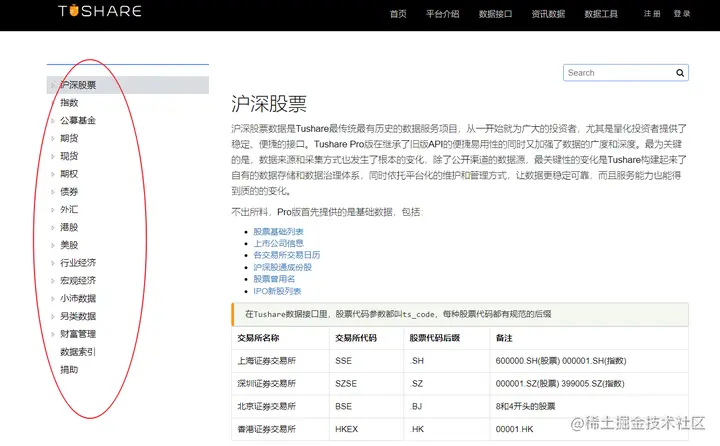Select 宏观经济 in sidebar
Viewport: 720px width, 446px height.
click(78, 281)
